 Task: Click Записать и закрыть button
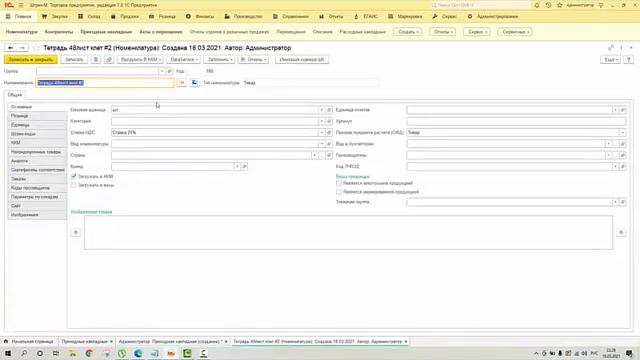(31, 60)
